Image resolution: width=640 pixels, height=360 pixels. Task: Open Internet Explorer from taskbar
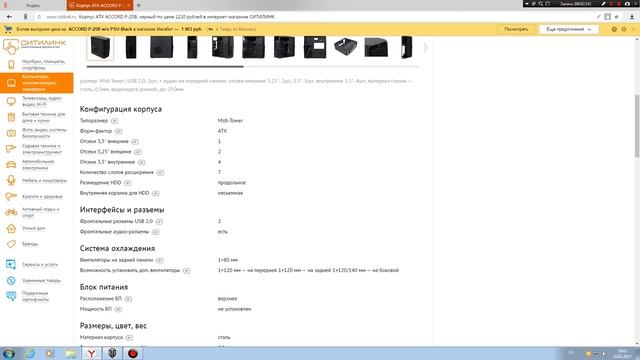pos(30,353)
